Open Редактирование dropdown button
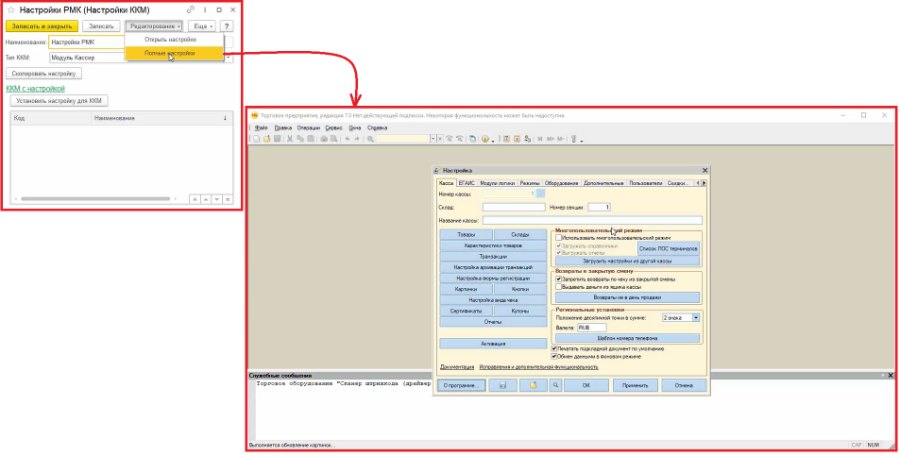The width and height of the screenshot is (900, 456). click(154, 26)
